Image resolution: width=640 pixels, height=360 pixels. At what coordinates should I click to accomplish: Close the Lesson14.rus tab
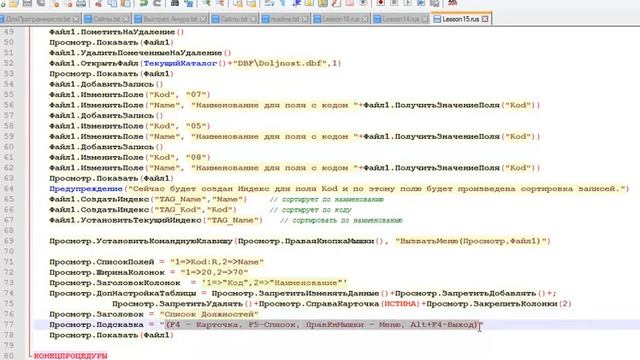[425, 19]
